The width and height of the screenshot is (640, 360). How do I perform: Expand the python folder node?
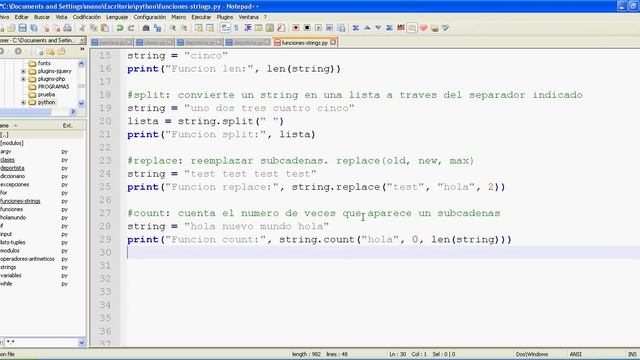coord(23,102)
